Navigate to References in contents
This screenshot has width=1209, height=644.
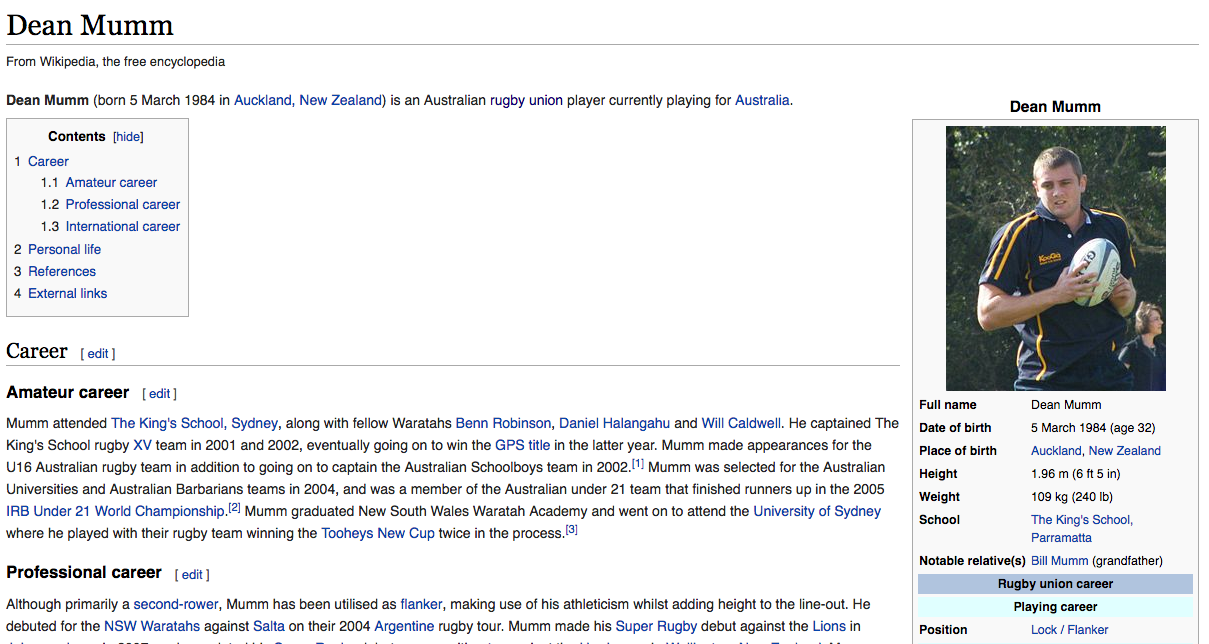coord(62,271)
